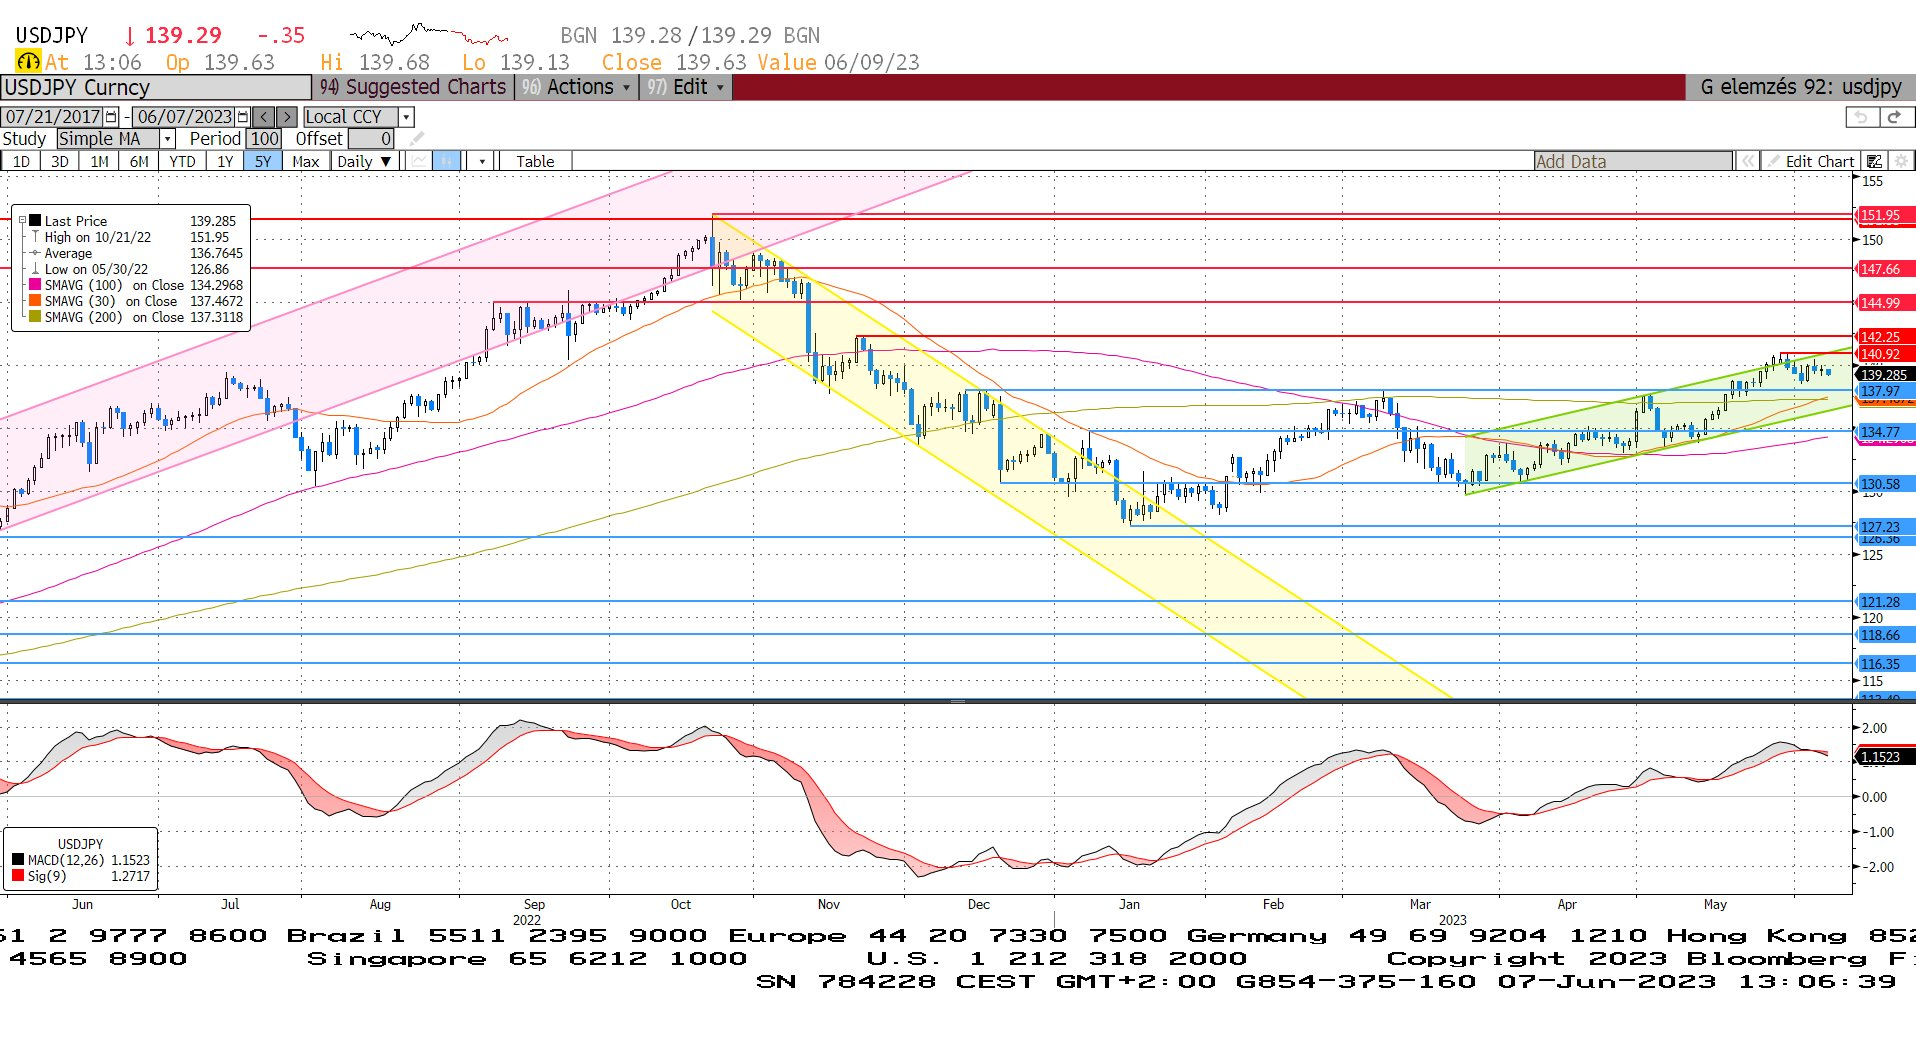Click the Offset value field

371,139
